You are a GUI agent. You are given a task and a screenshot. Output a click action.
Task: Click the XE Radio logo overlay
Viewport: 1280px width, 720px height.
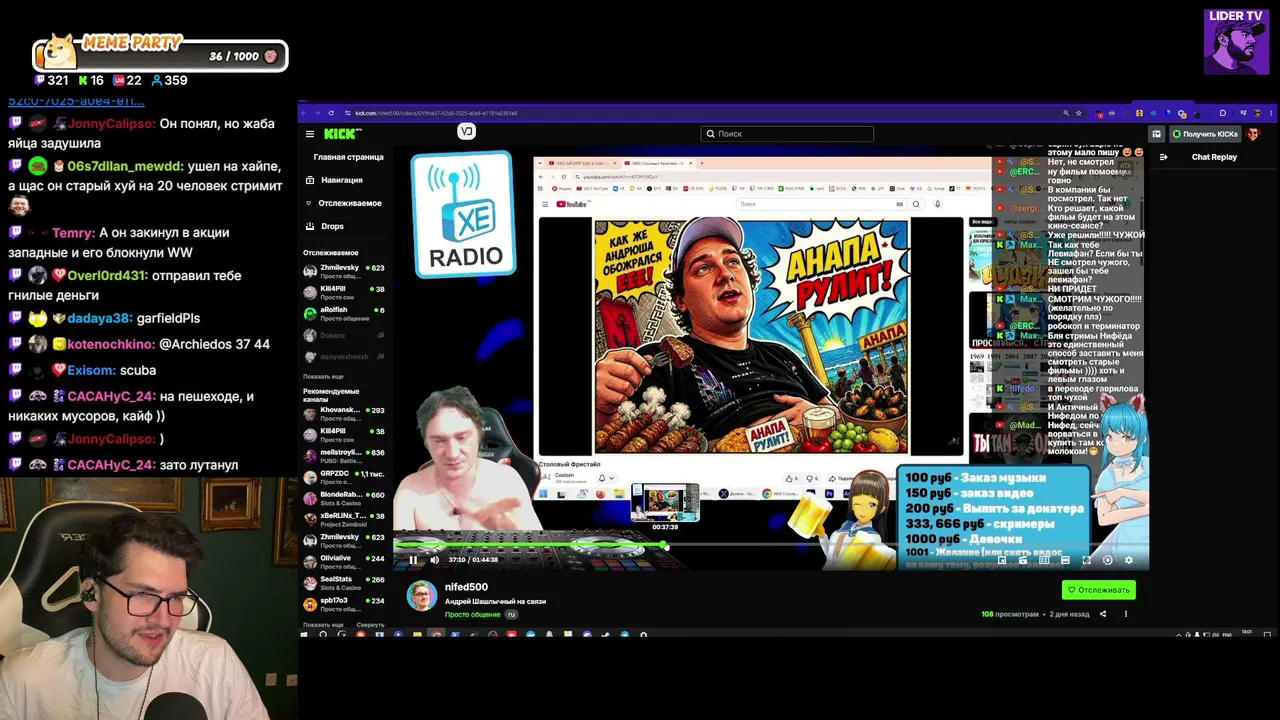[x=464, y=214]
